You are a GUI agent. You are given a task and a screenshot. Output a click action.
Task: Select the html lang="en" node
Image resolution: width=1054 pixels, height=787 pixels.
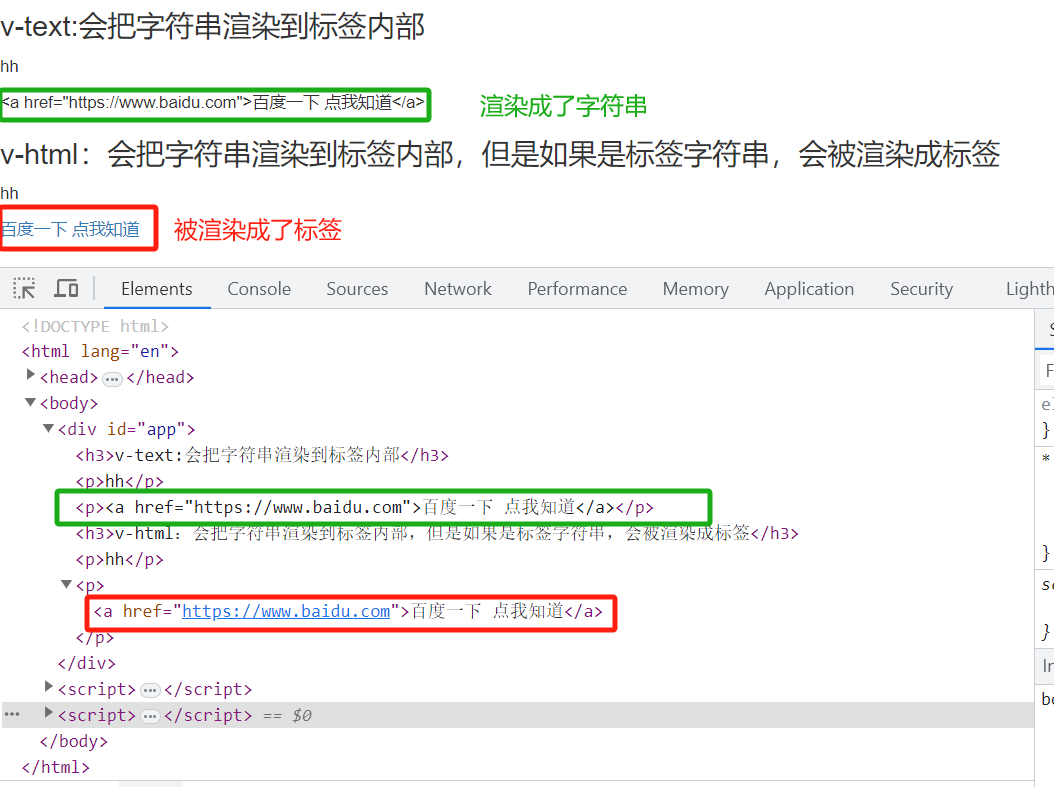(100, 351)
